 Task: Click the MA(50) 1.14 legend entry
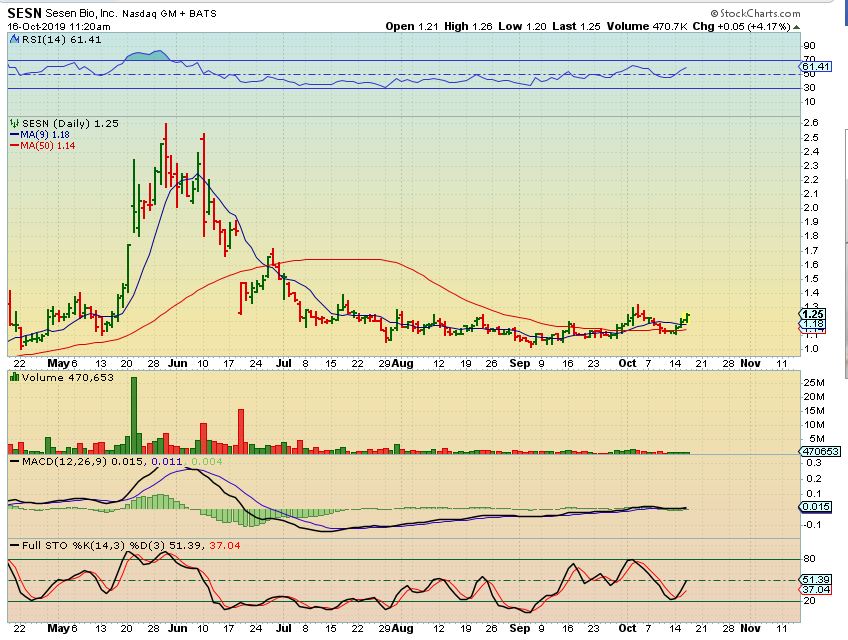tap(43, 146)
